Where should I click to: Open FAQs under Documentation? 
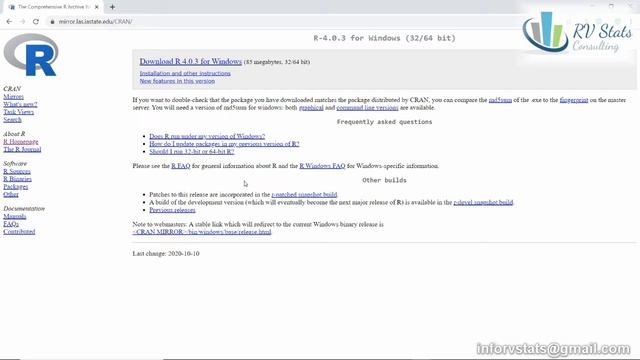(11, 224)
